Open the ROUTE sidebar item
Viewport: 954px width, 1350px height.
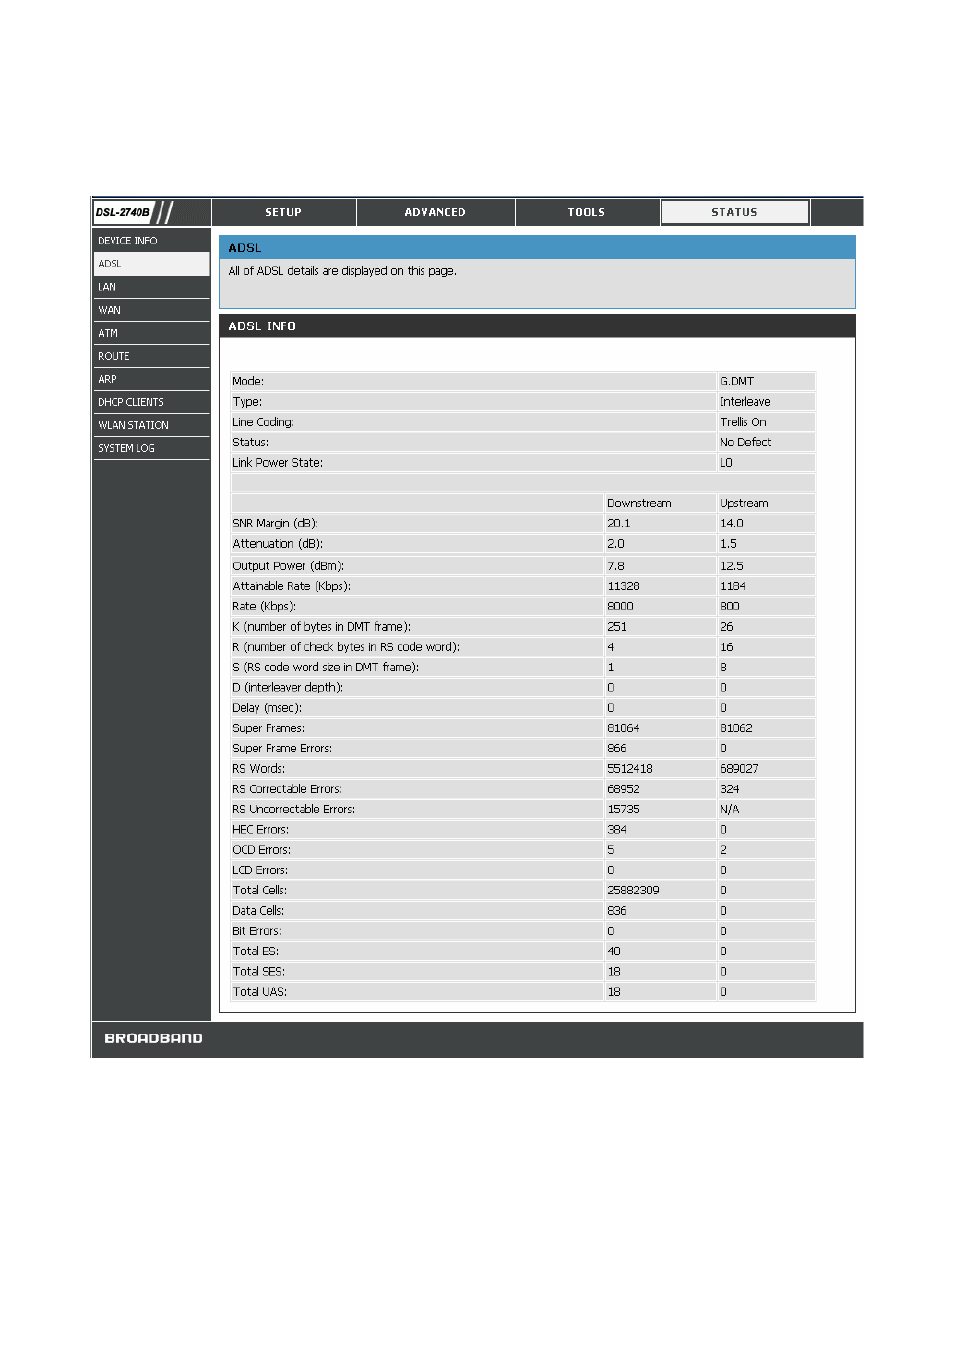(151, 356)
